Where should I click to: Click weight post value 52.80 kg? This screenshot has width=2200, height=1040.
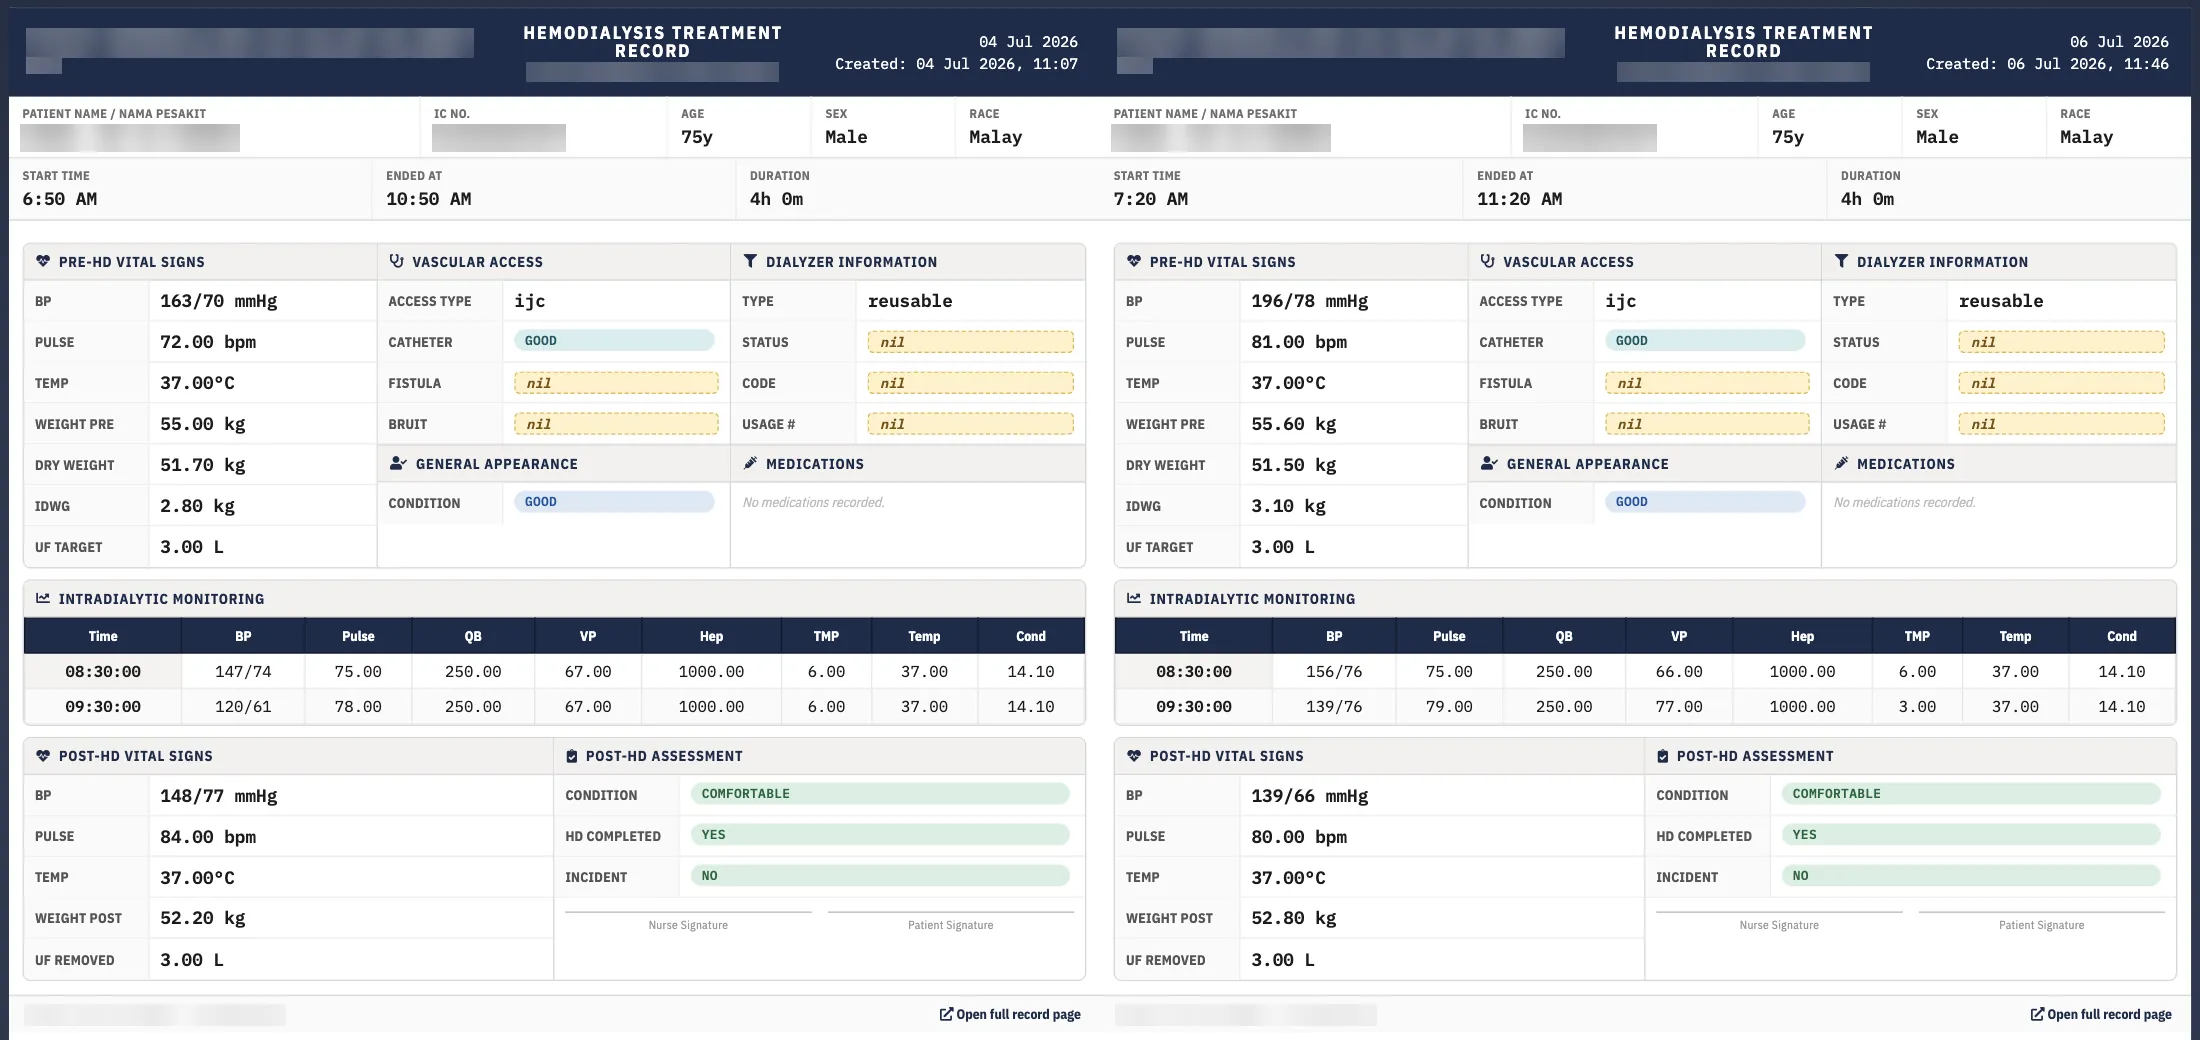(x=1294, y=918)
